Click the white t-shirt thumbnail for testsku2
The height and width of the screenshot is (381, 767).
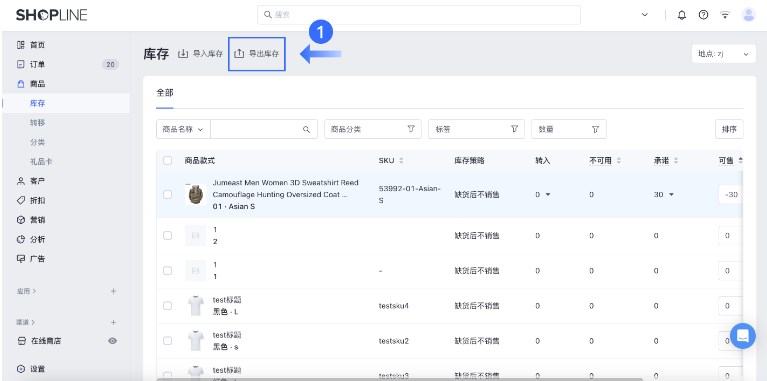point(195,341)
